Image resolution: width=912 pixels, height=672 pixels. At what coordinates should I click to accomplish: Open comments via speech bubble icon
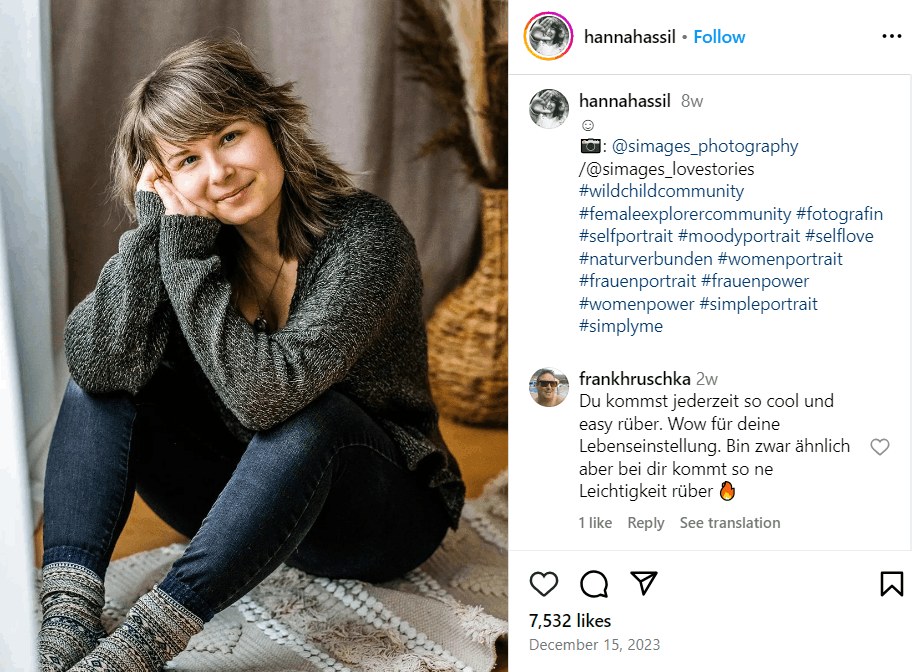[594, 584]
